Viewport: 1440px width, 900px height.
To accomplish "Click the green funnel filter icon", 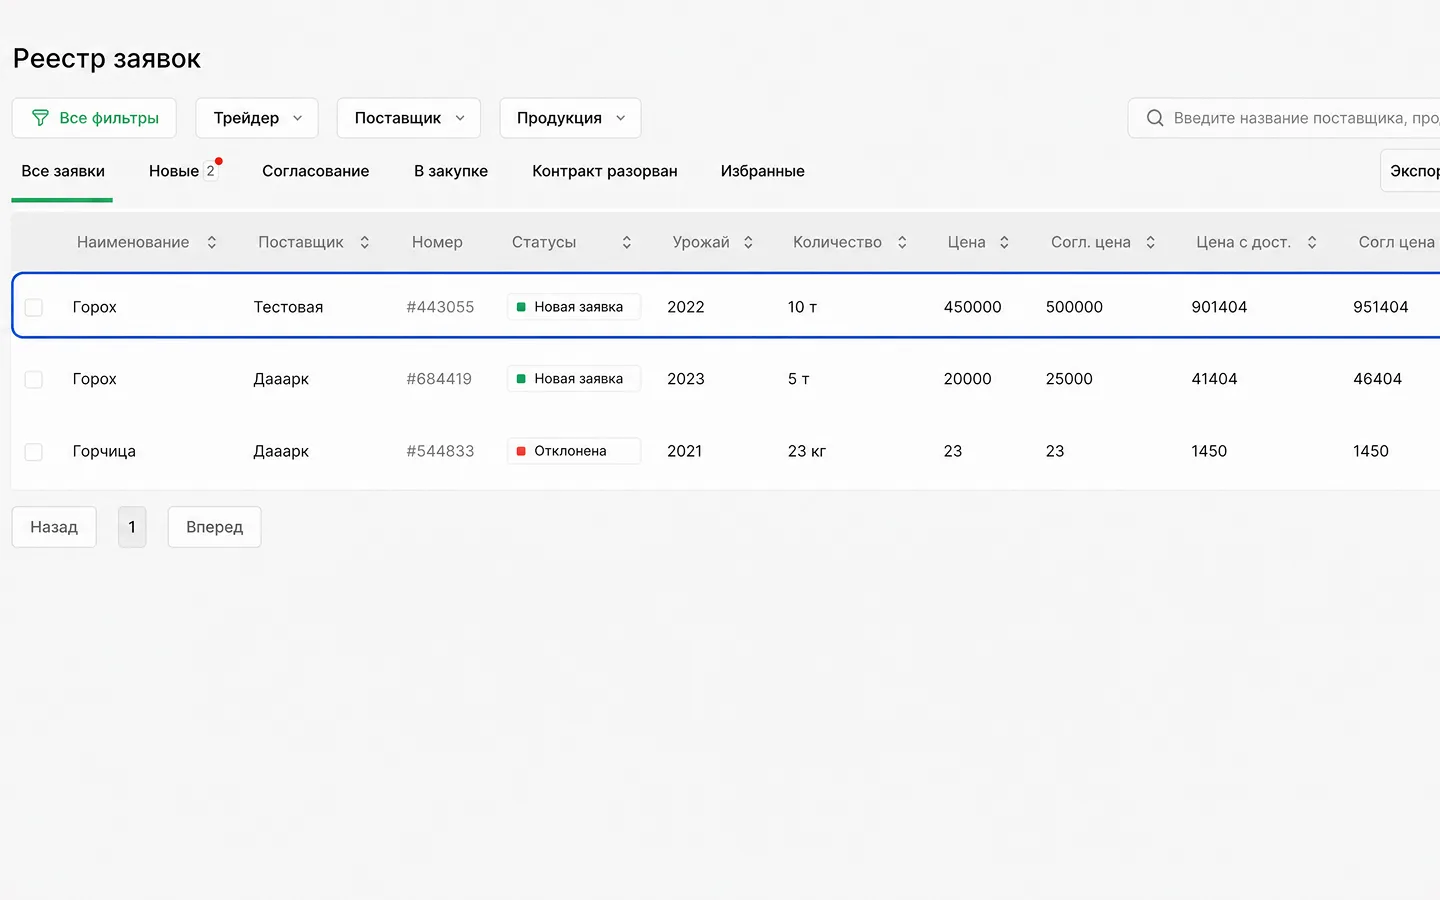I will (x=40, y=118).
